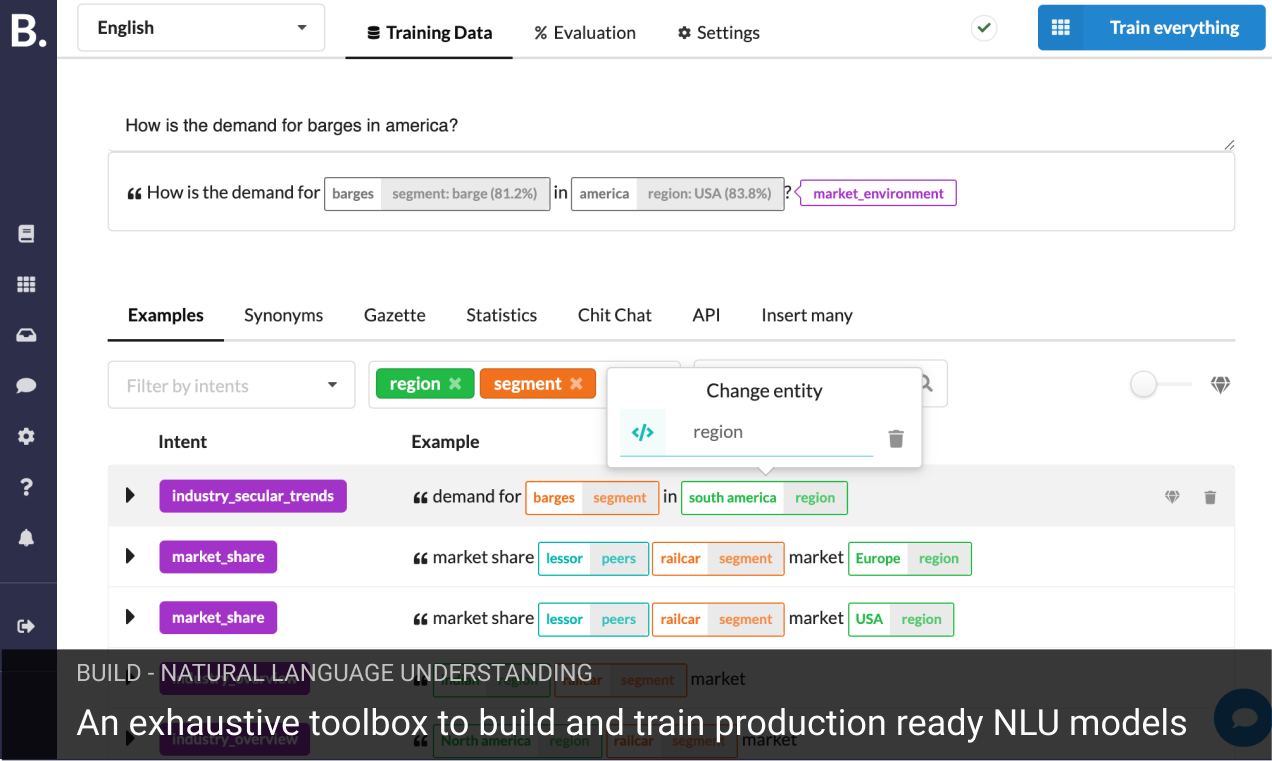Click the code icon in Change entity popup
The height and width of the screenshot is (761, 1272).
click(643, 432)
